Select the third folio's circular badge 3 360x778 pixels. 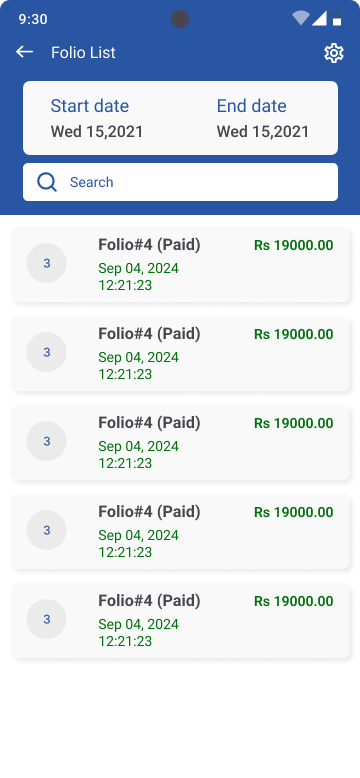(47, 441)
